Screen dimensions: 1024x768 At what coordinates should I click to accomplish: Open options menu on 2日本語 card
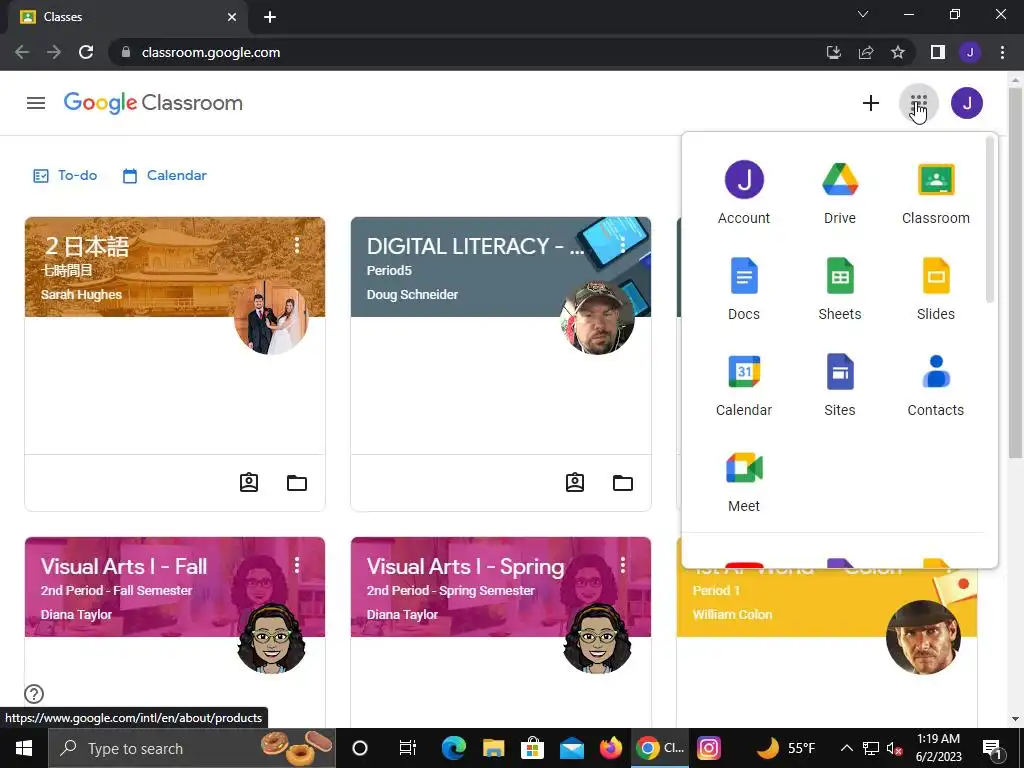click(297, 245)
